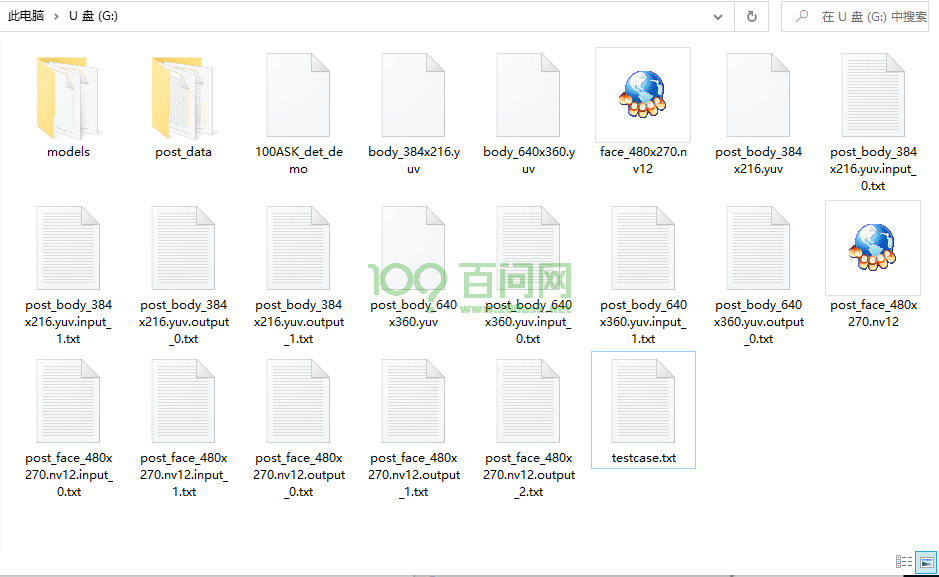Click U 盘 (G:) in the breadcrumb

pos(93,17)
